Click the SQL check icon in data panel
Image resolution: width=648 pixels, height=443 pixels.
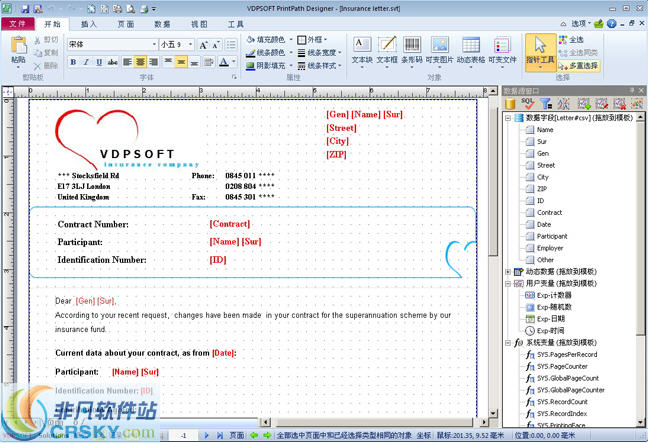pyautogui.click(x=528, y=103)
